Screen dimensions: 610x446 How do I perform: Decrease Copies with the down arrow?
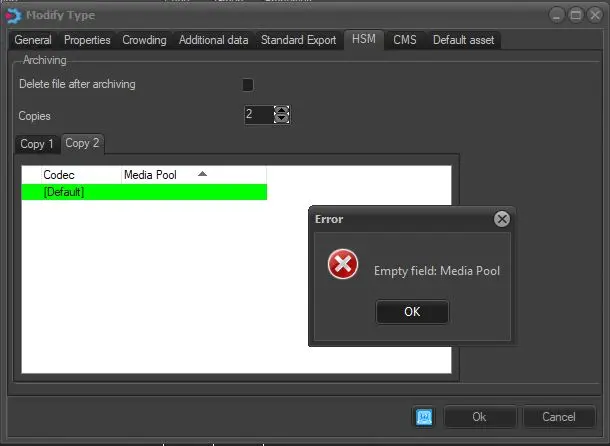pos(282,120)
